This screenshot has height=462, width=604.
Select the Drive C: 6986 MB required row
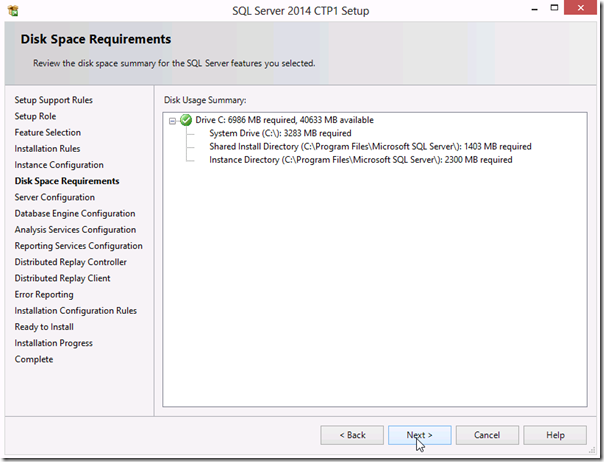pyautogui.click(x=284, y=120)
